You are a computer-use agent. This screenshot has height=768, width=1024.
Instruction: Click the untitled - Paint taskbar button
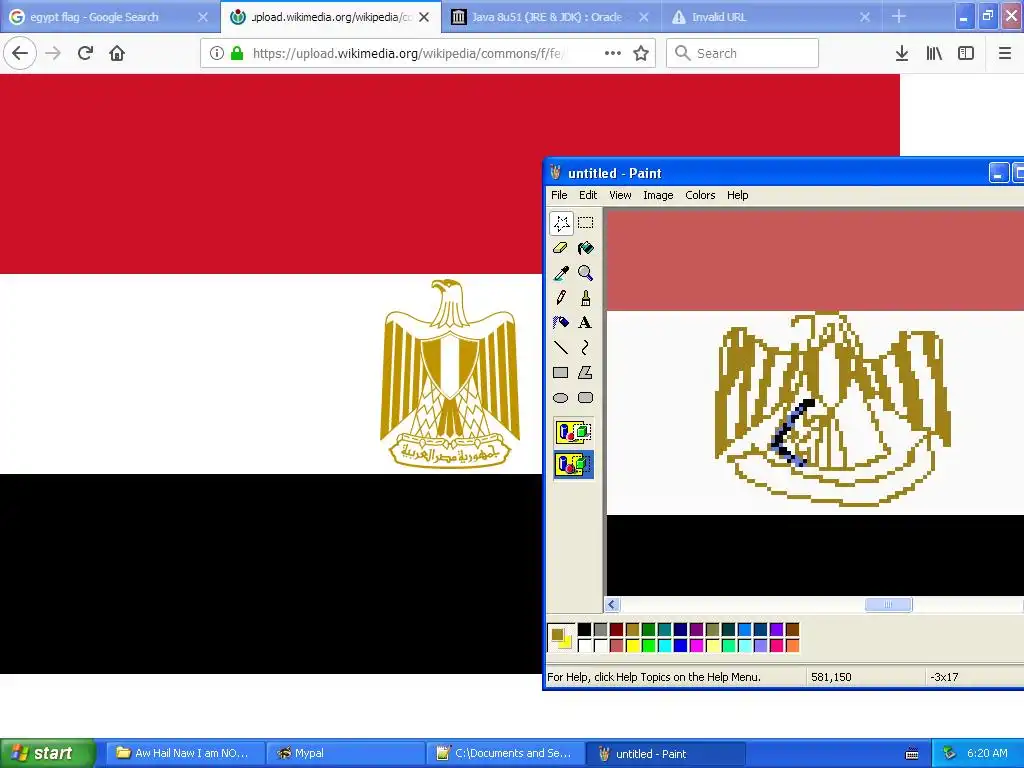pos(666,753)
